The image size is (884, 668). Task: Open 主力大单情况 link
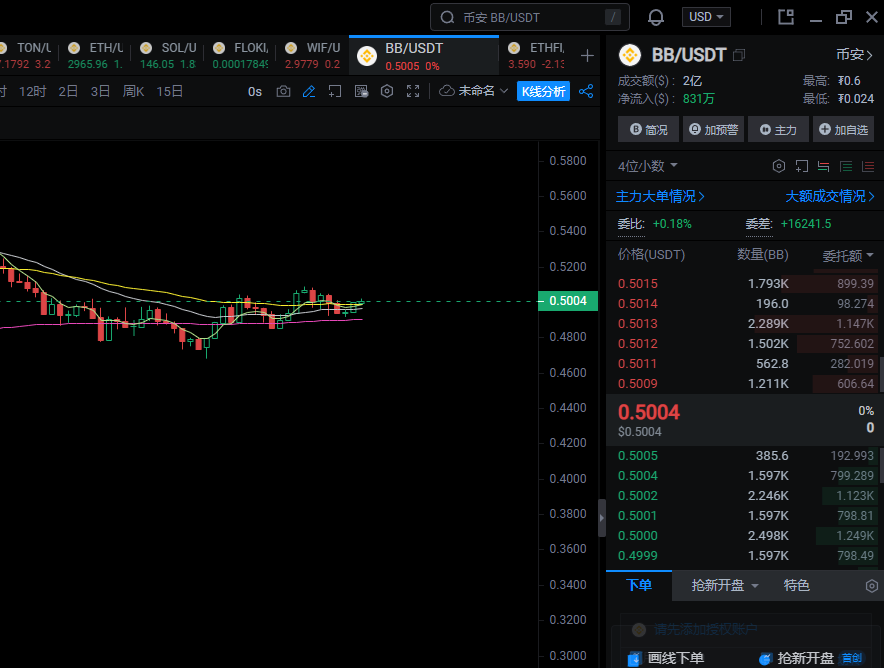coord(660,196)
